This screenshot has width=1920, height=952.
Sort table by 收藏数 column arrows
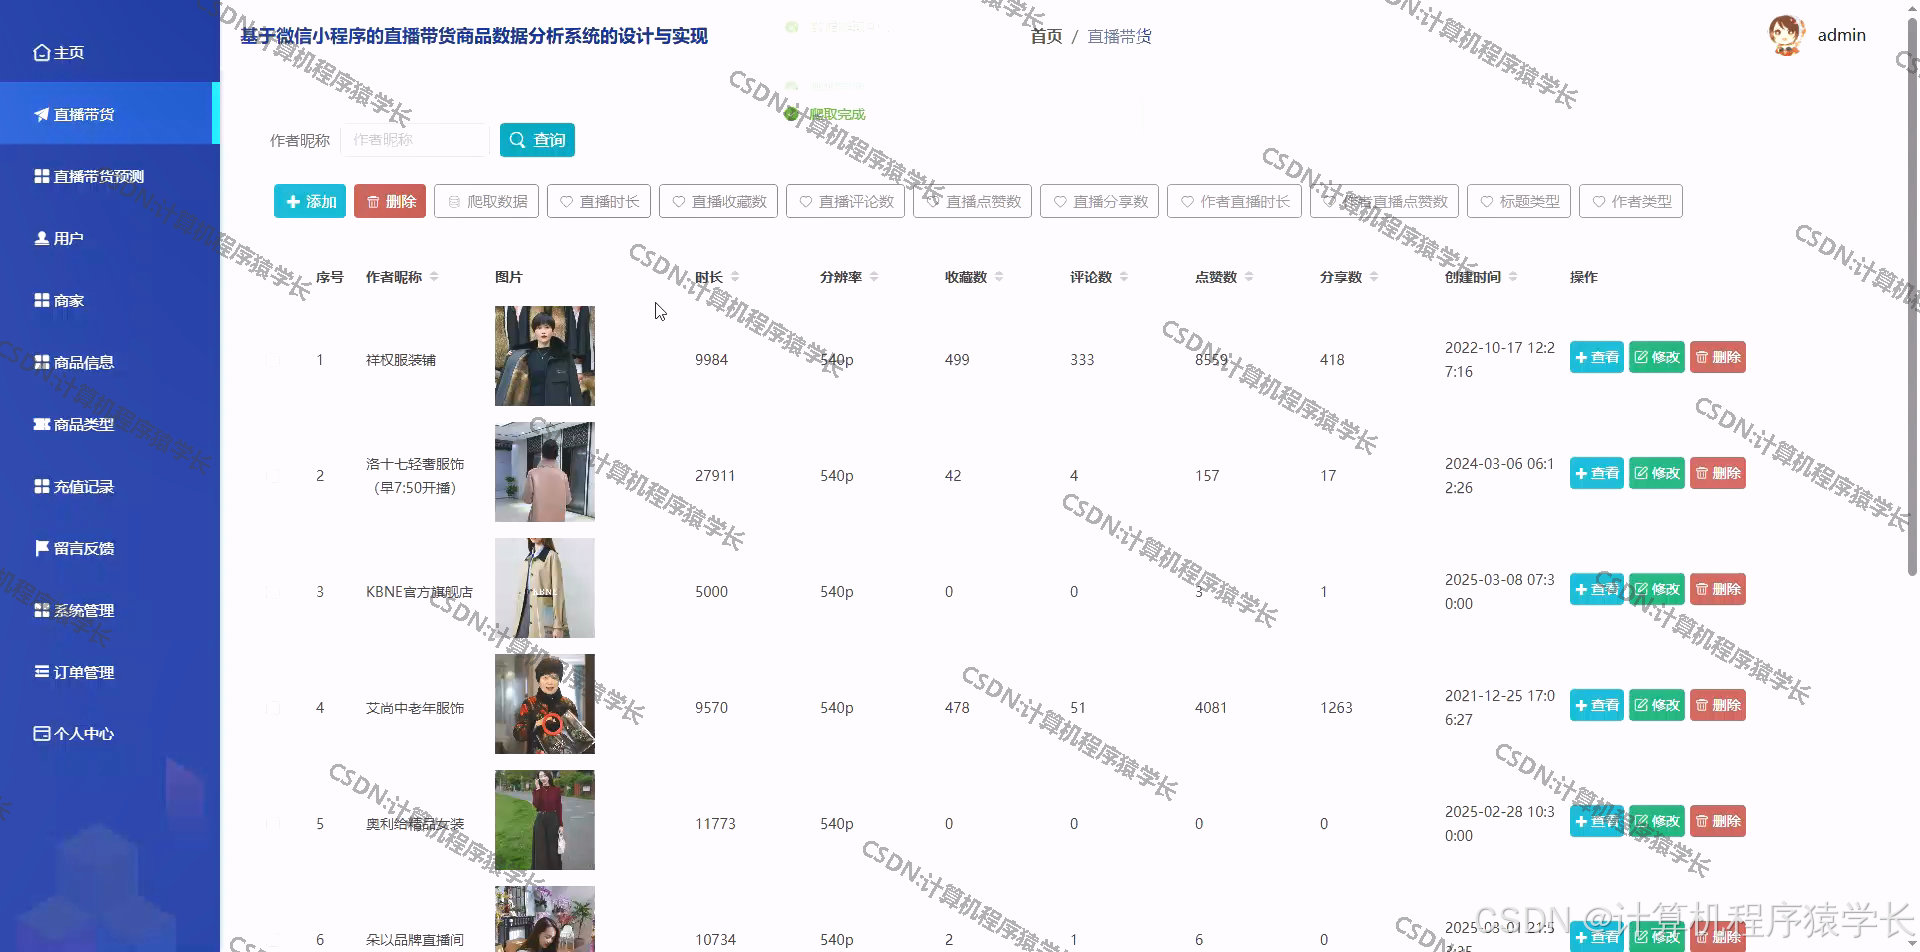pos(999,277)
